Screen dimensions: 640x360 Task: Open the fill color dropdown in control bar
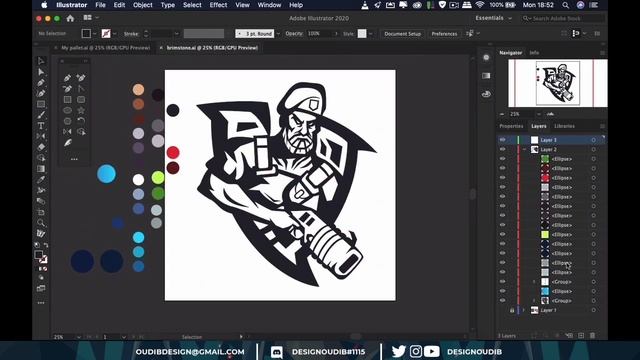pyautogui.click(x=95, y=33)
